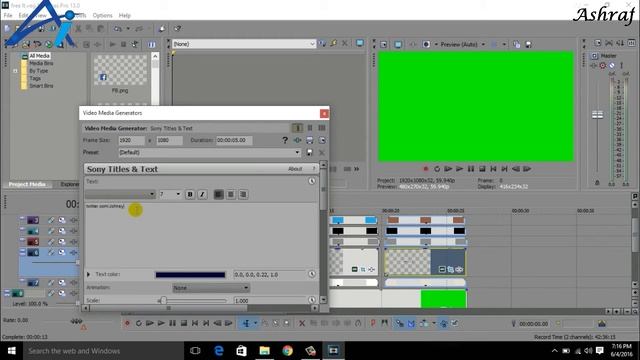The width and height of the screenshot is (640, 360).
Task: Copy snapshot to clipboard icon in preview
Action: click(517, 44)
